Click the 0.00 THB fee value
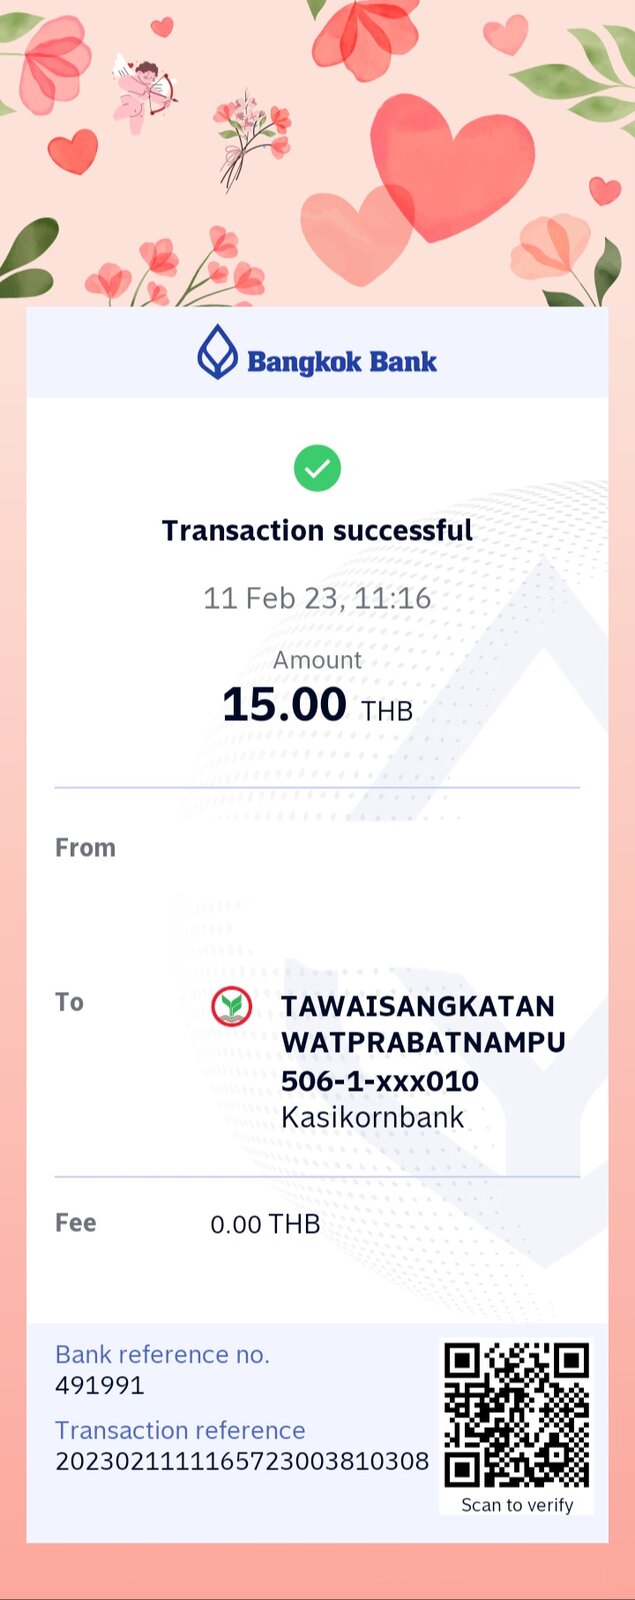This screenshot has height=1600, width=635. (x=265, y=1224)
